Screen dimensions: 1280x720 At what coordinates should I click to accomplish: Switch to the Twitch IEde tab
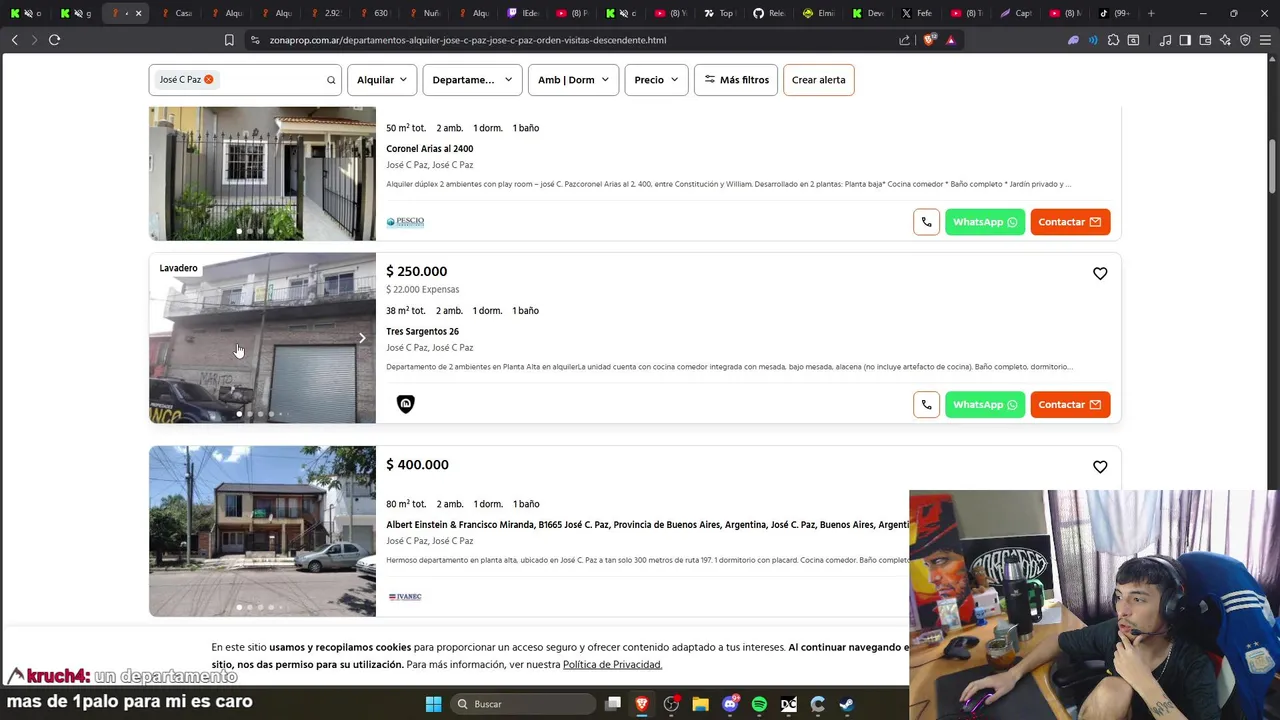[524, 13]
